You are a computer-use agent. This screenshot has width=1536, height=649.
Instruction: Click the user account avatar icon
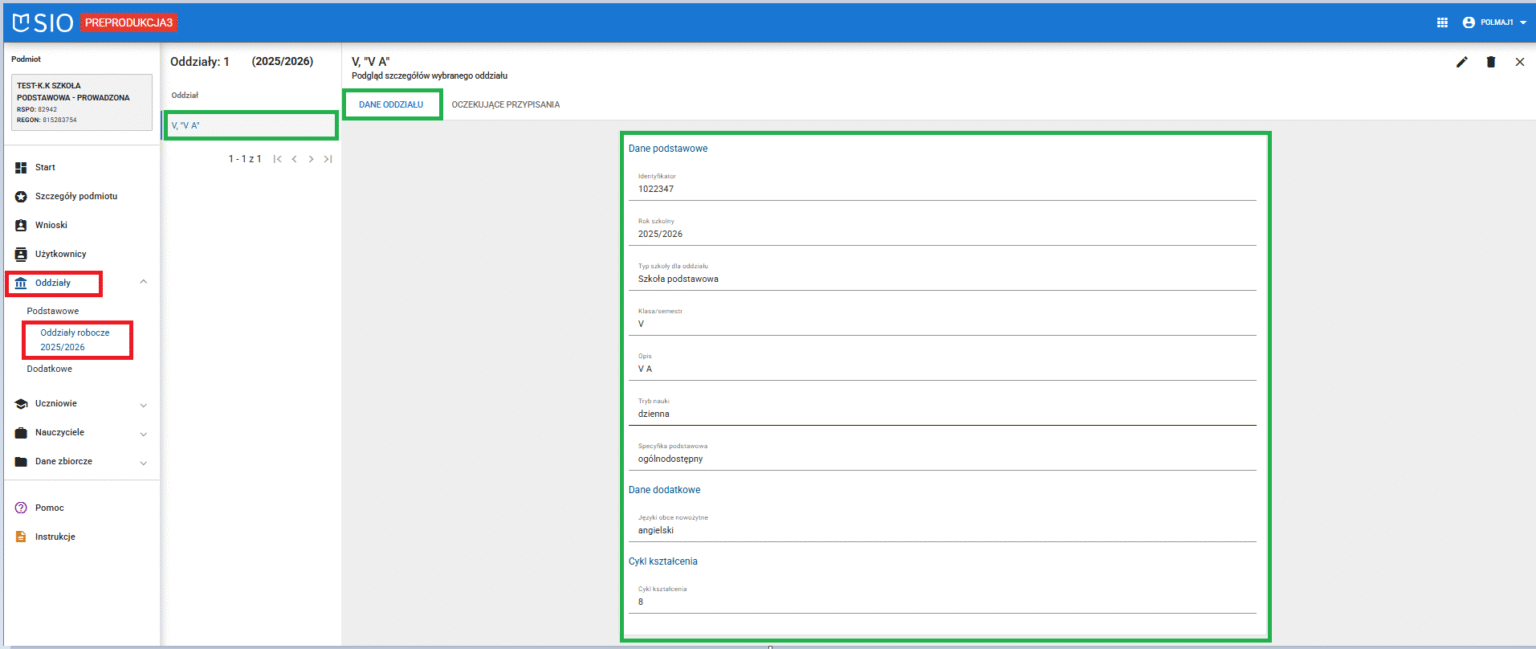[x=1469, y=22]
